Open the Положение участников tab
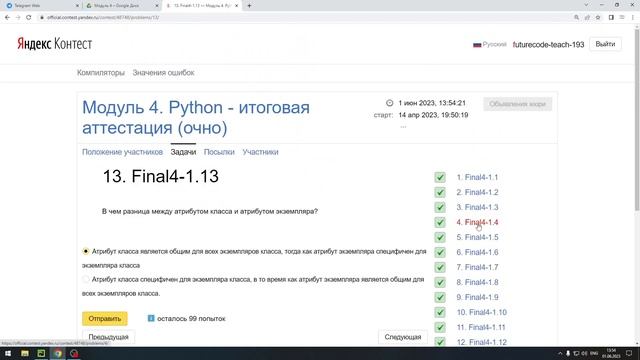The width and height of the screenshot is (640, 360). point(122,152)
